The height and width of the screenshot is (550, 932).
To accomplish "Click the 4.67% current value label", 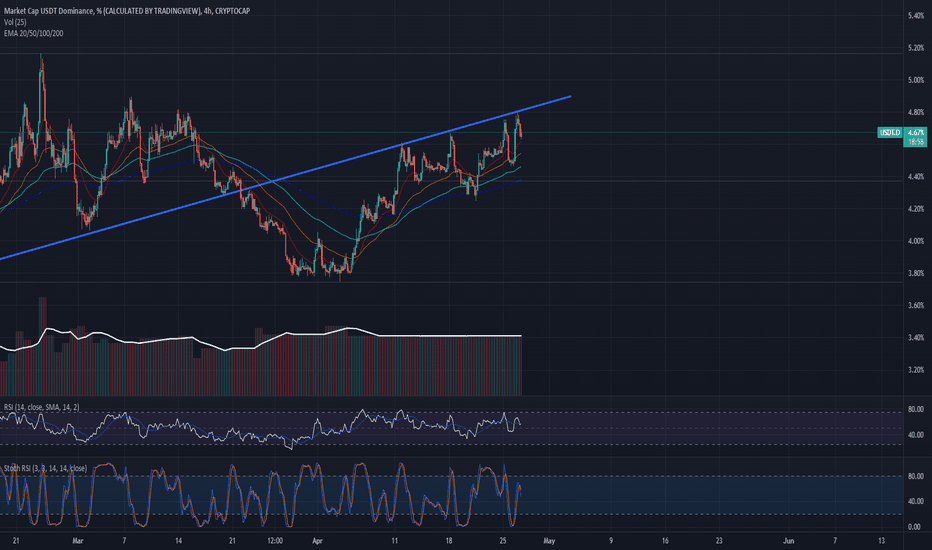I will 915,133.
